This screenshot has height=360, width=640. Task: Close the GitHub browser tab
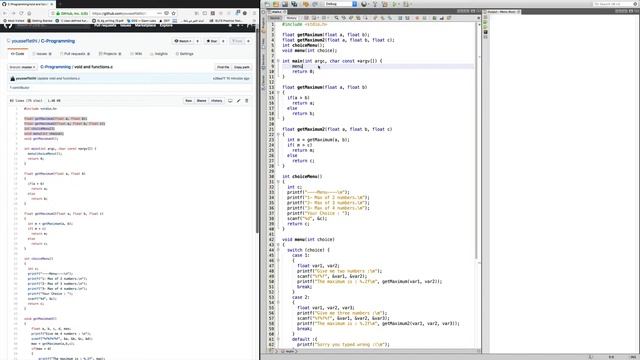click(x=52, y=4)
